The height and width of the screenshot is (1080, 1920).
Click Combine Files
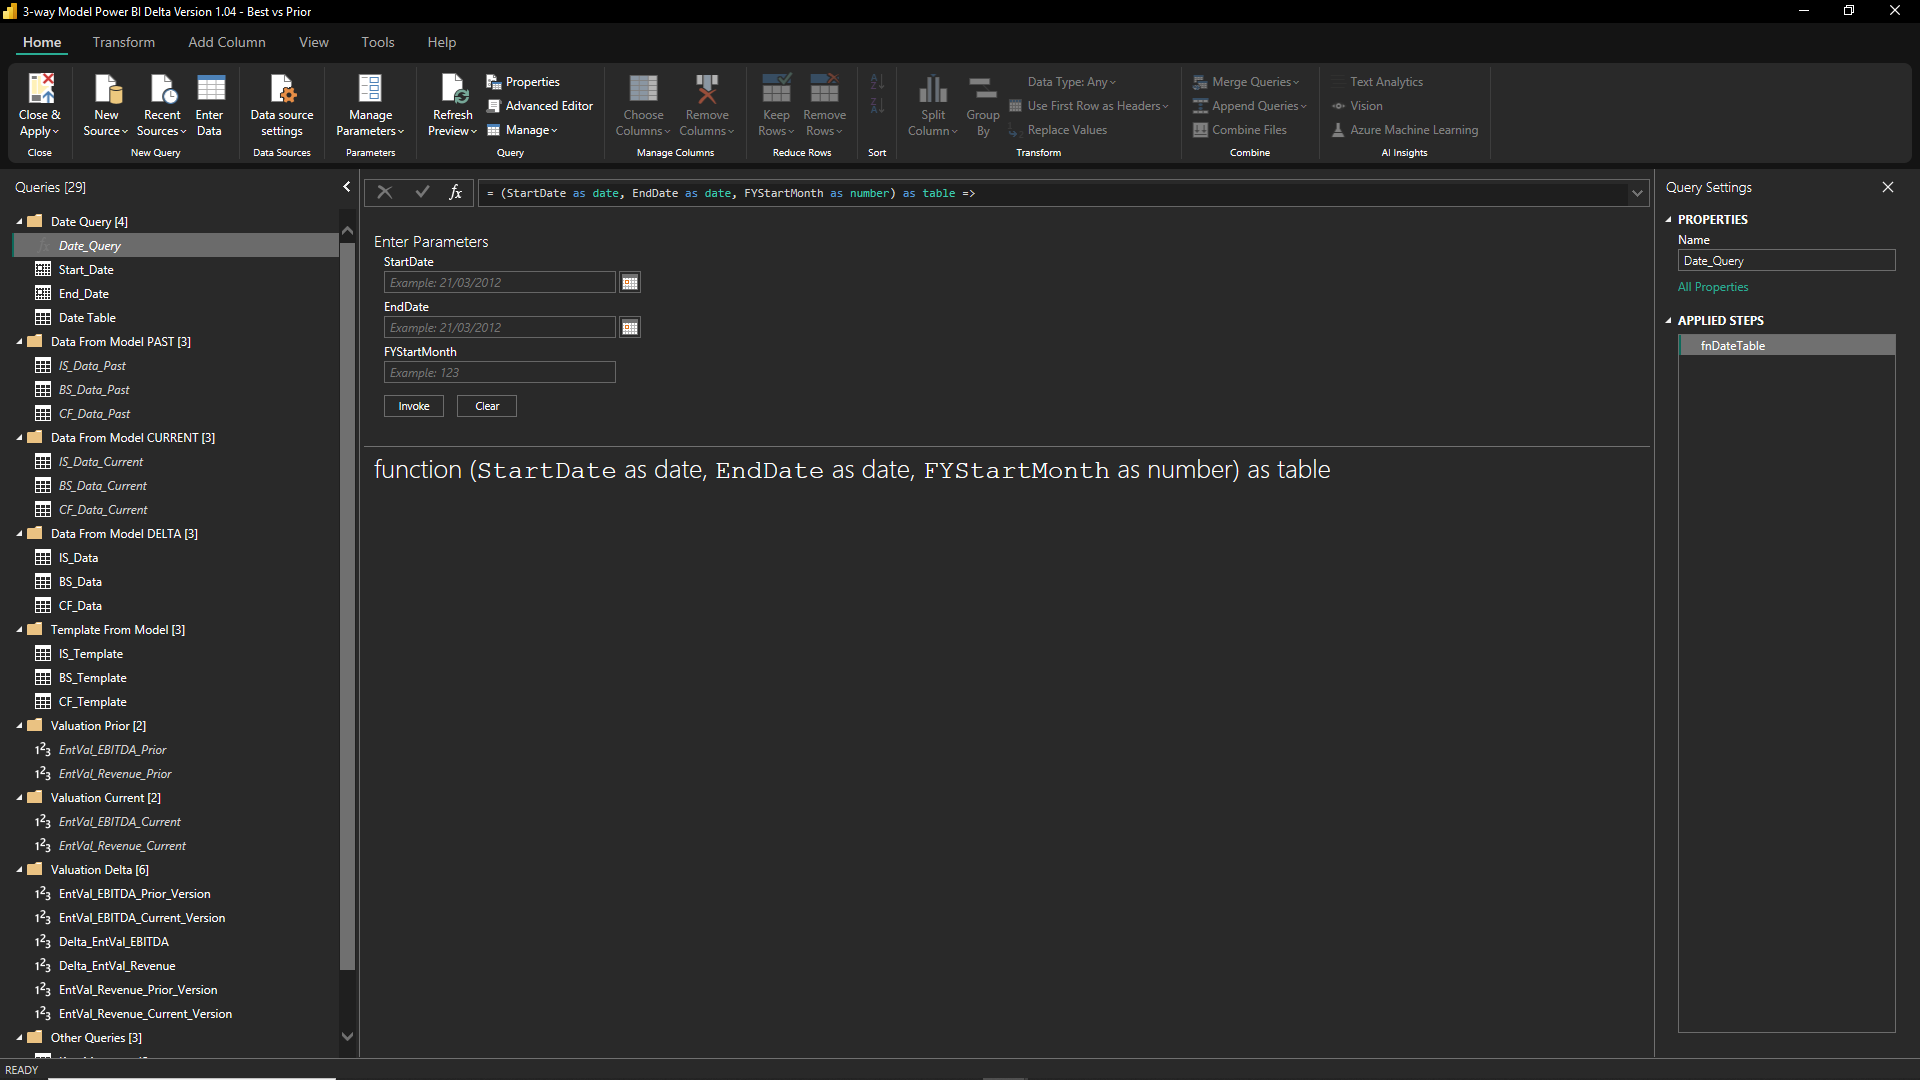coord(1240,130)
